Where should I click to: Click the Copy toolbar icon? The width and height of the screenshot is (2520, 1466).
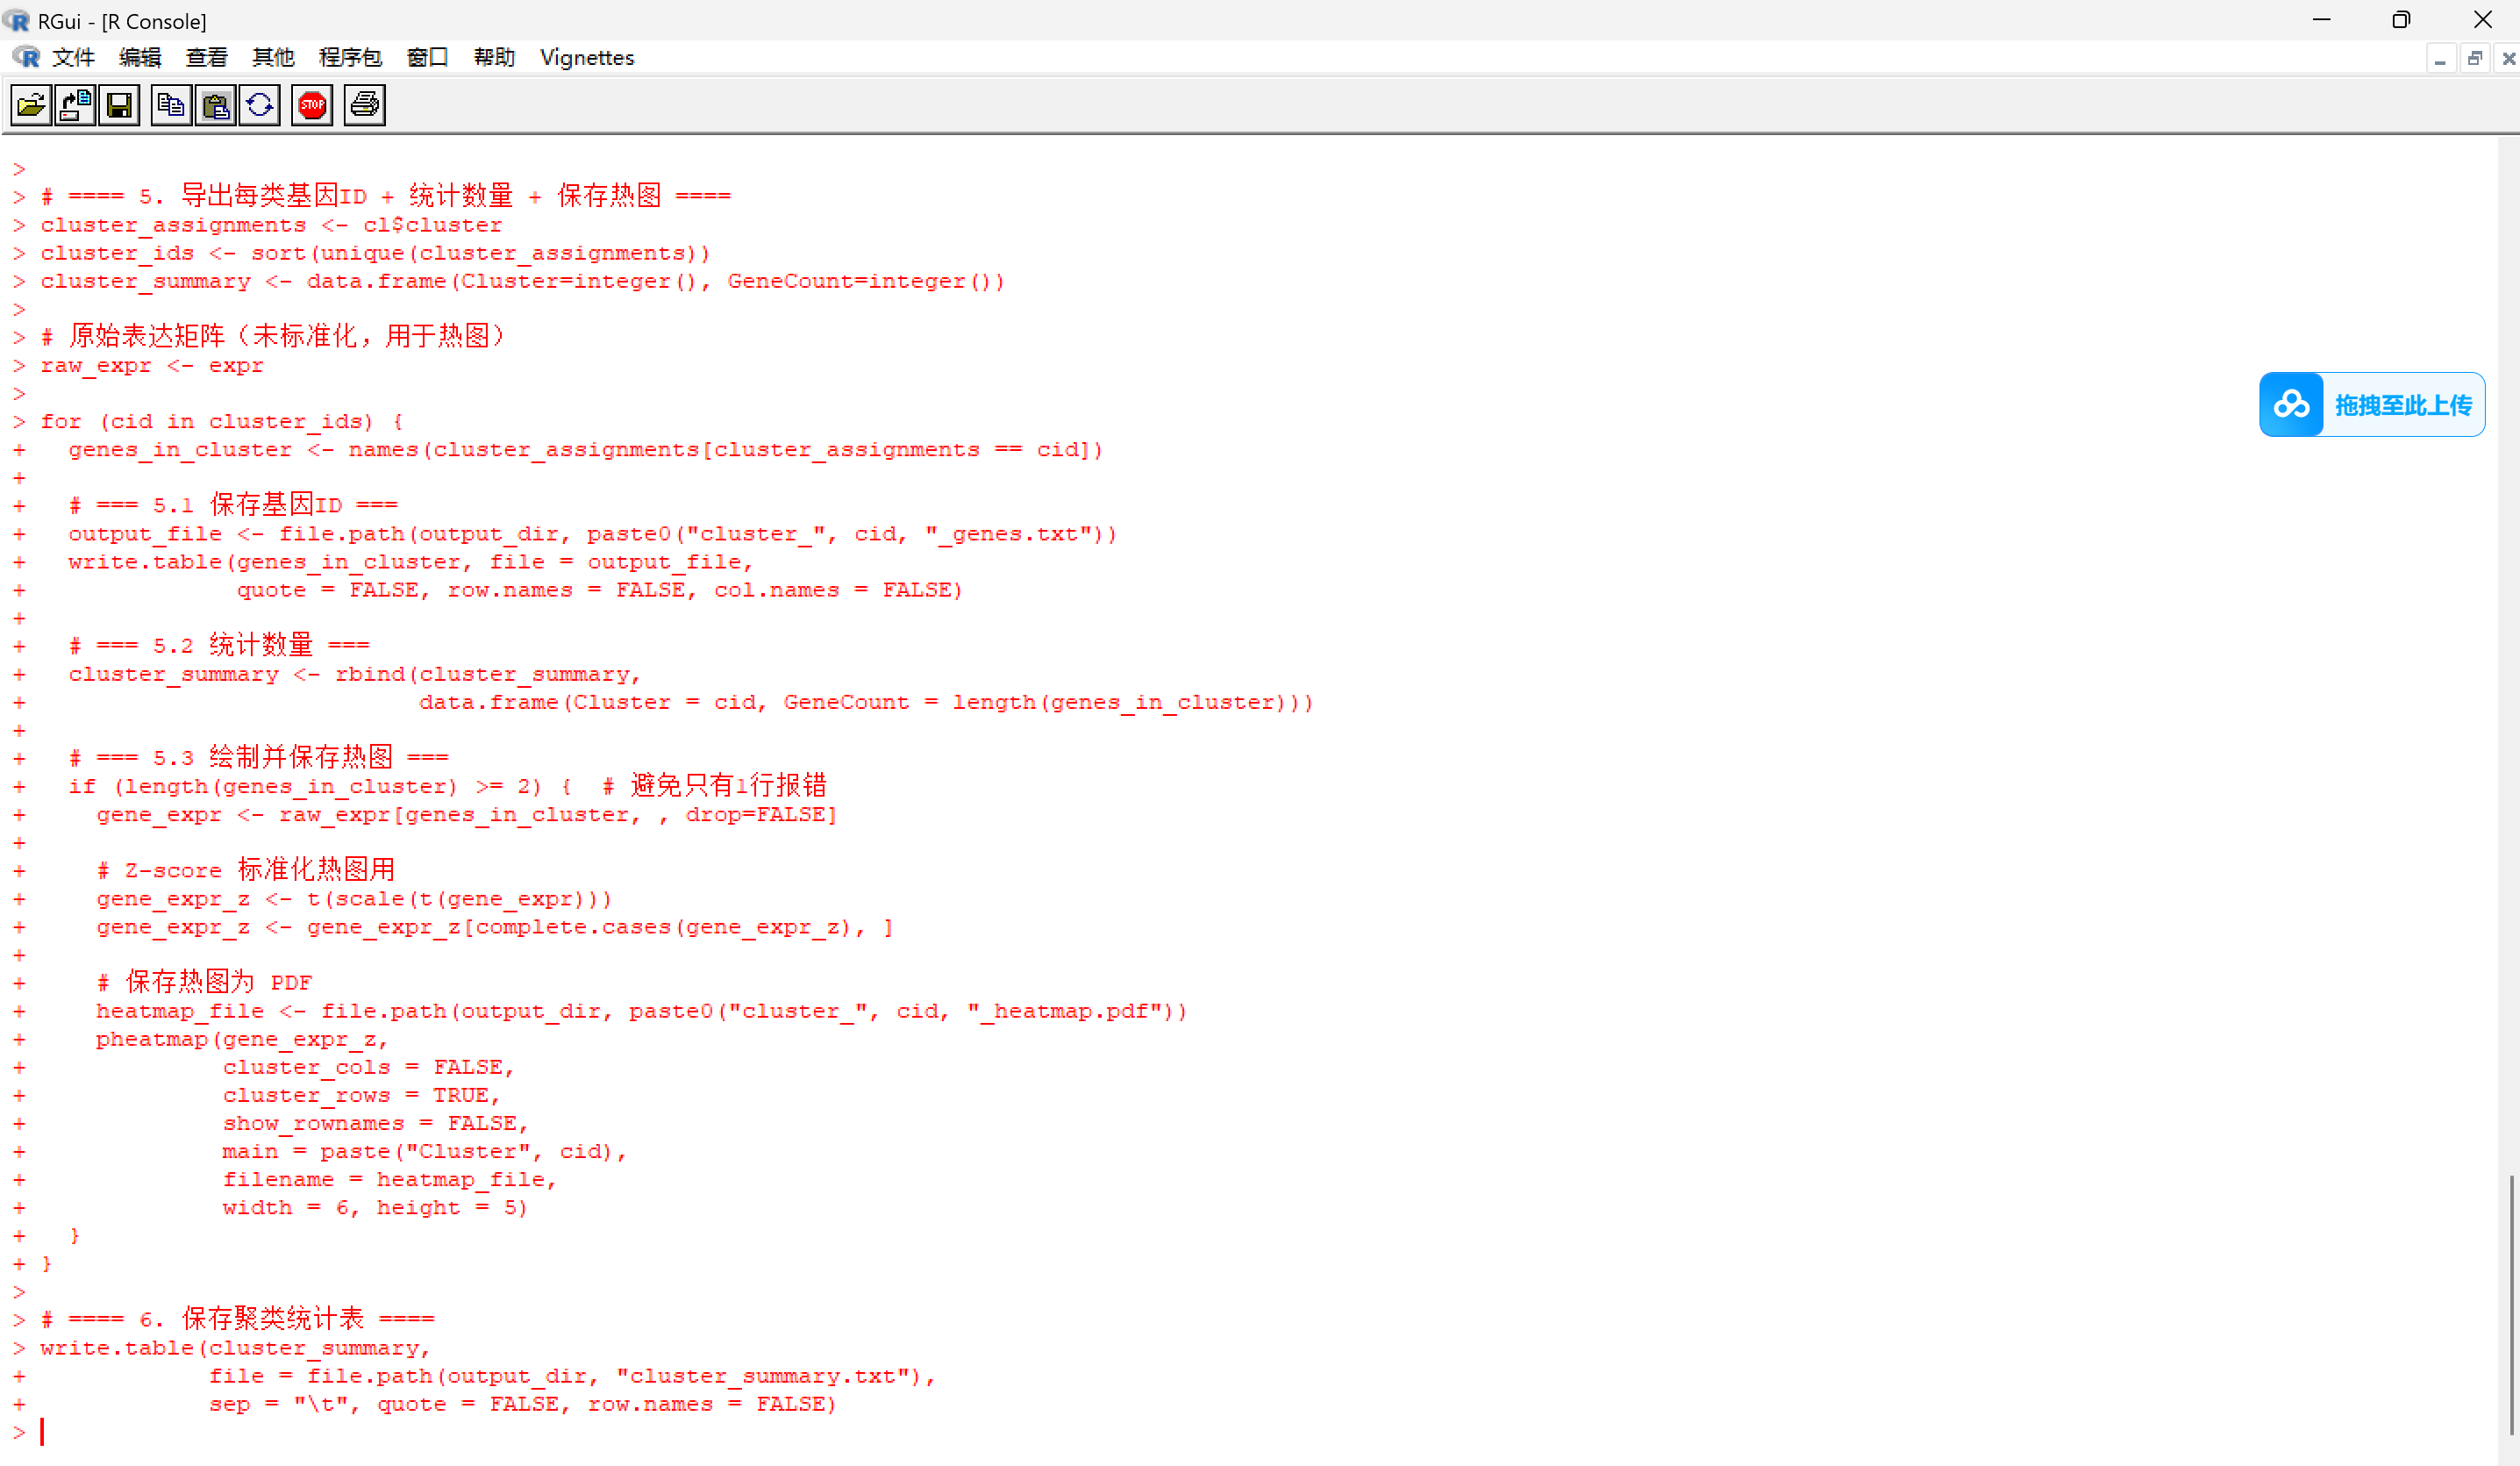[x=171, y=105]
